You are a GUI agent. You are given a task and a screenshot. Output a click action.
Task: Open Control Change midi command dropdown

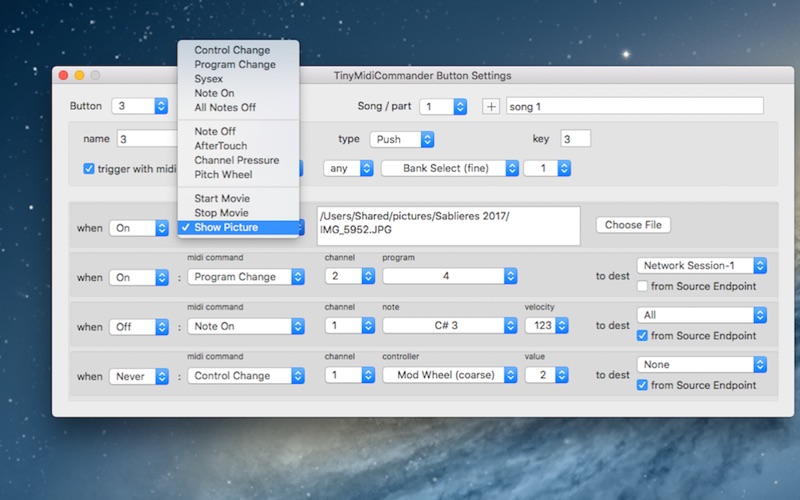pyautogui.click(x=246, y=376)
